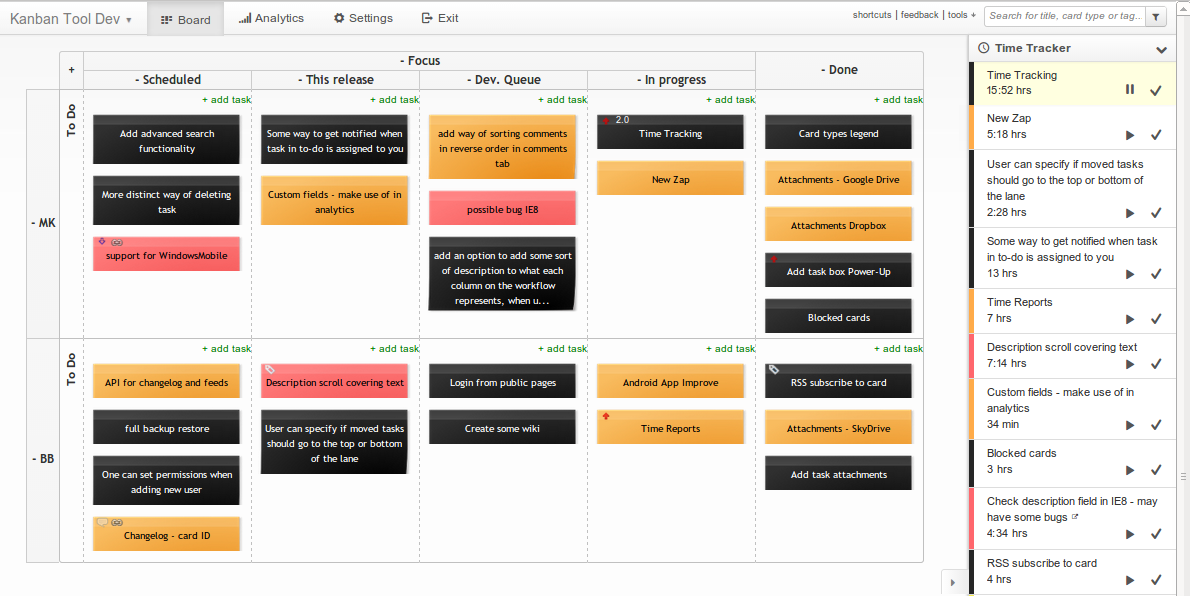Collapse the Time Tracker panel chevron
The image size is (1190, 596).
pos(1161,49)
